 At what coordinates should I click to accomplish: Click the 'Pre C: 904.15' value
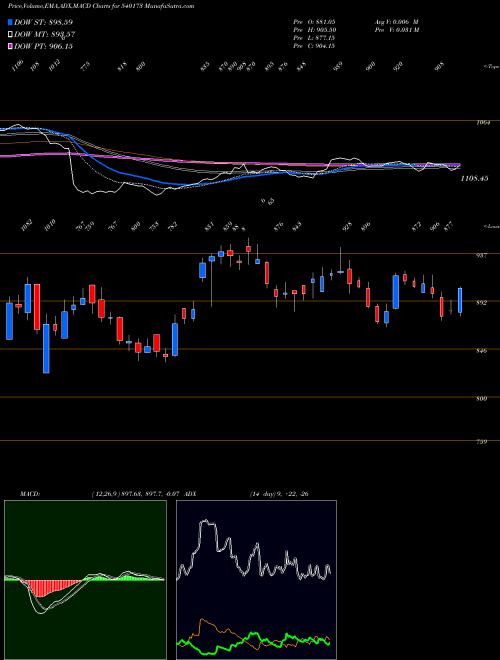pyautogui.click(x=314, y=46)
